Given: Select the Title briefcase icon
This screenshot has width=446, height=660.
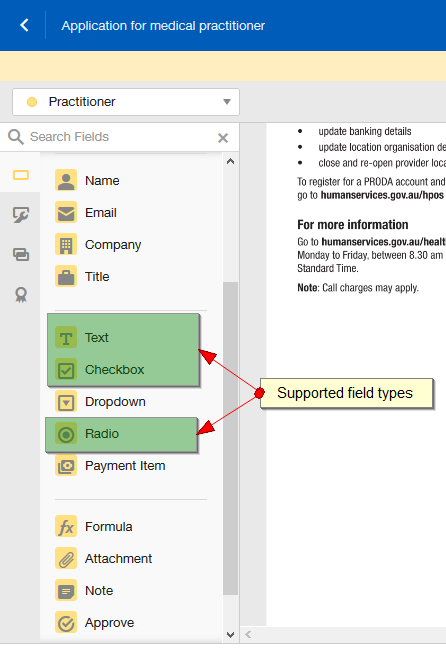Looking at the screenshot, I should [66, 277].
